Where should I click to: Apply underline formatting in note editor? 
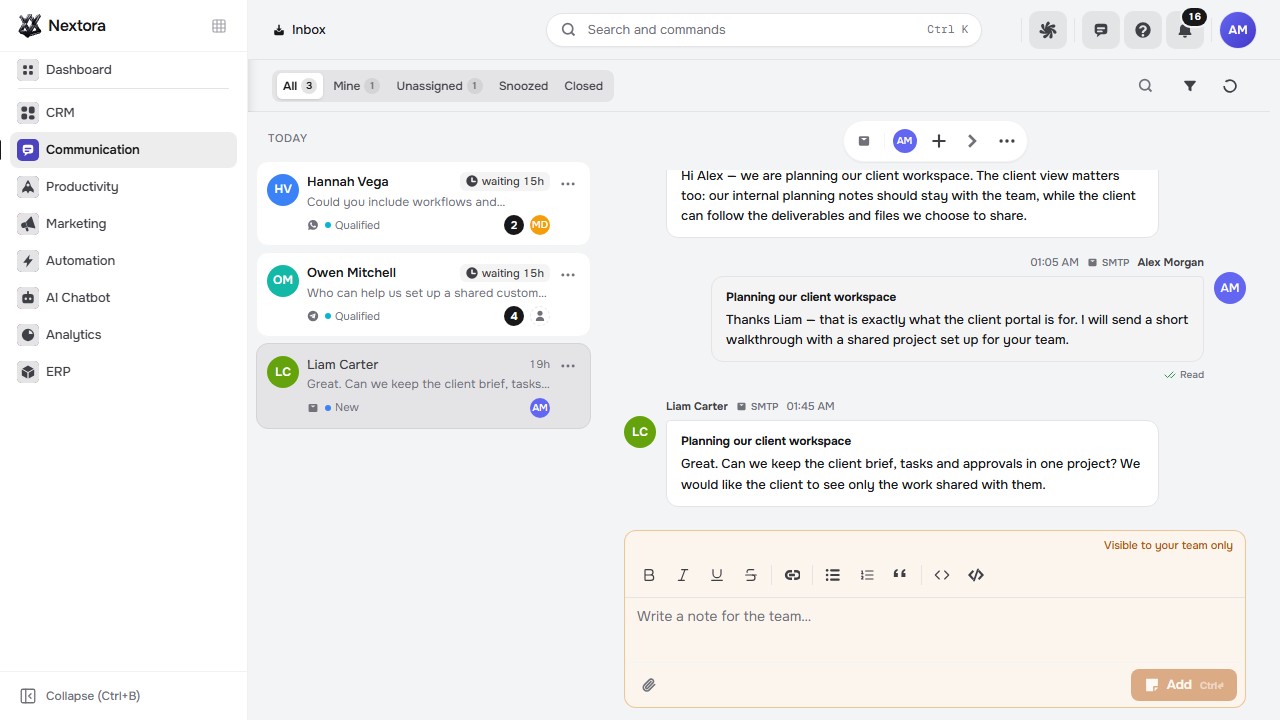717,575
